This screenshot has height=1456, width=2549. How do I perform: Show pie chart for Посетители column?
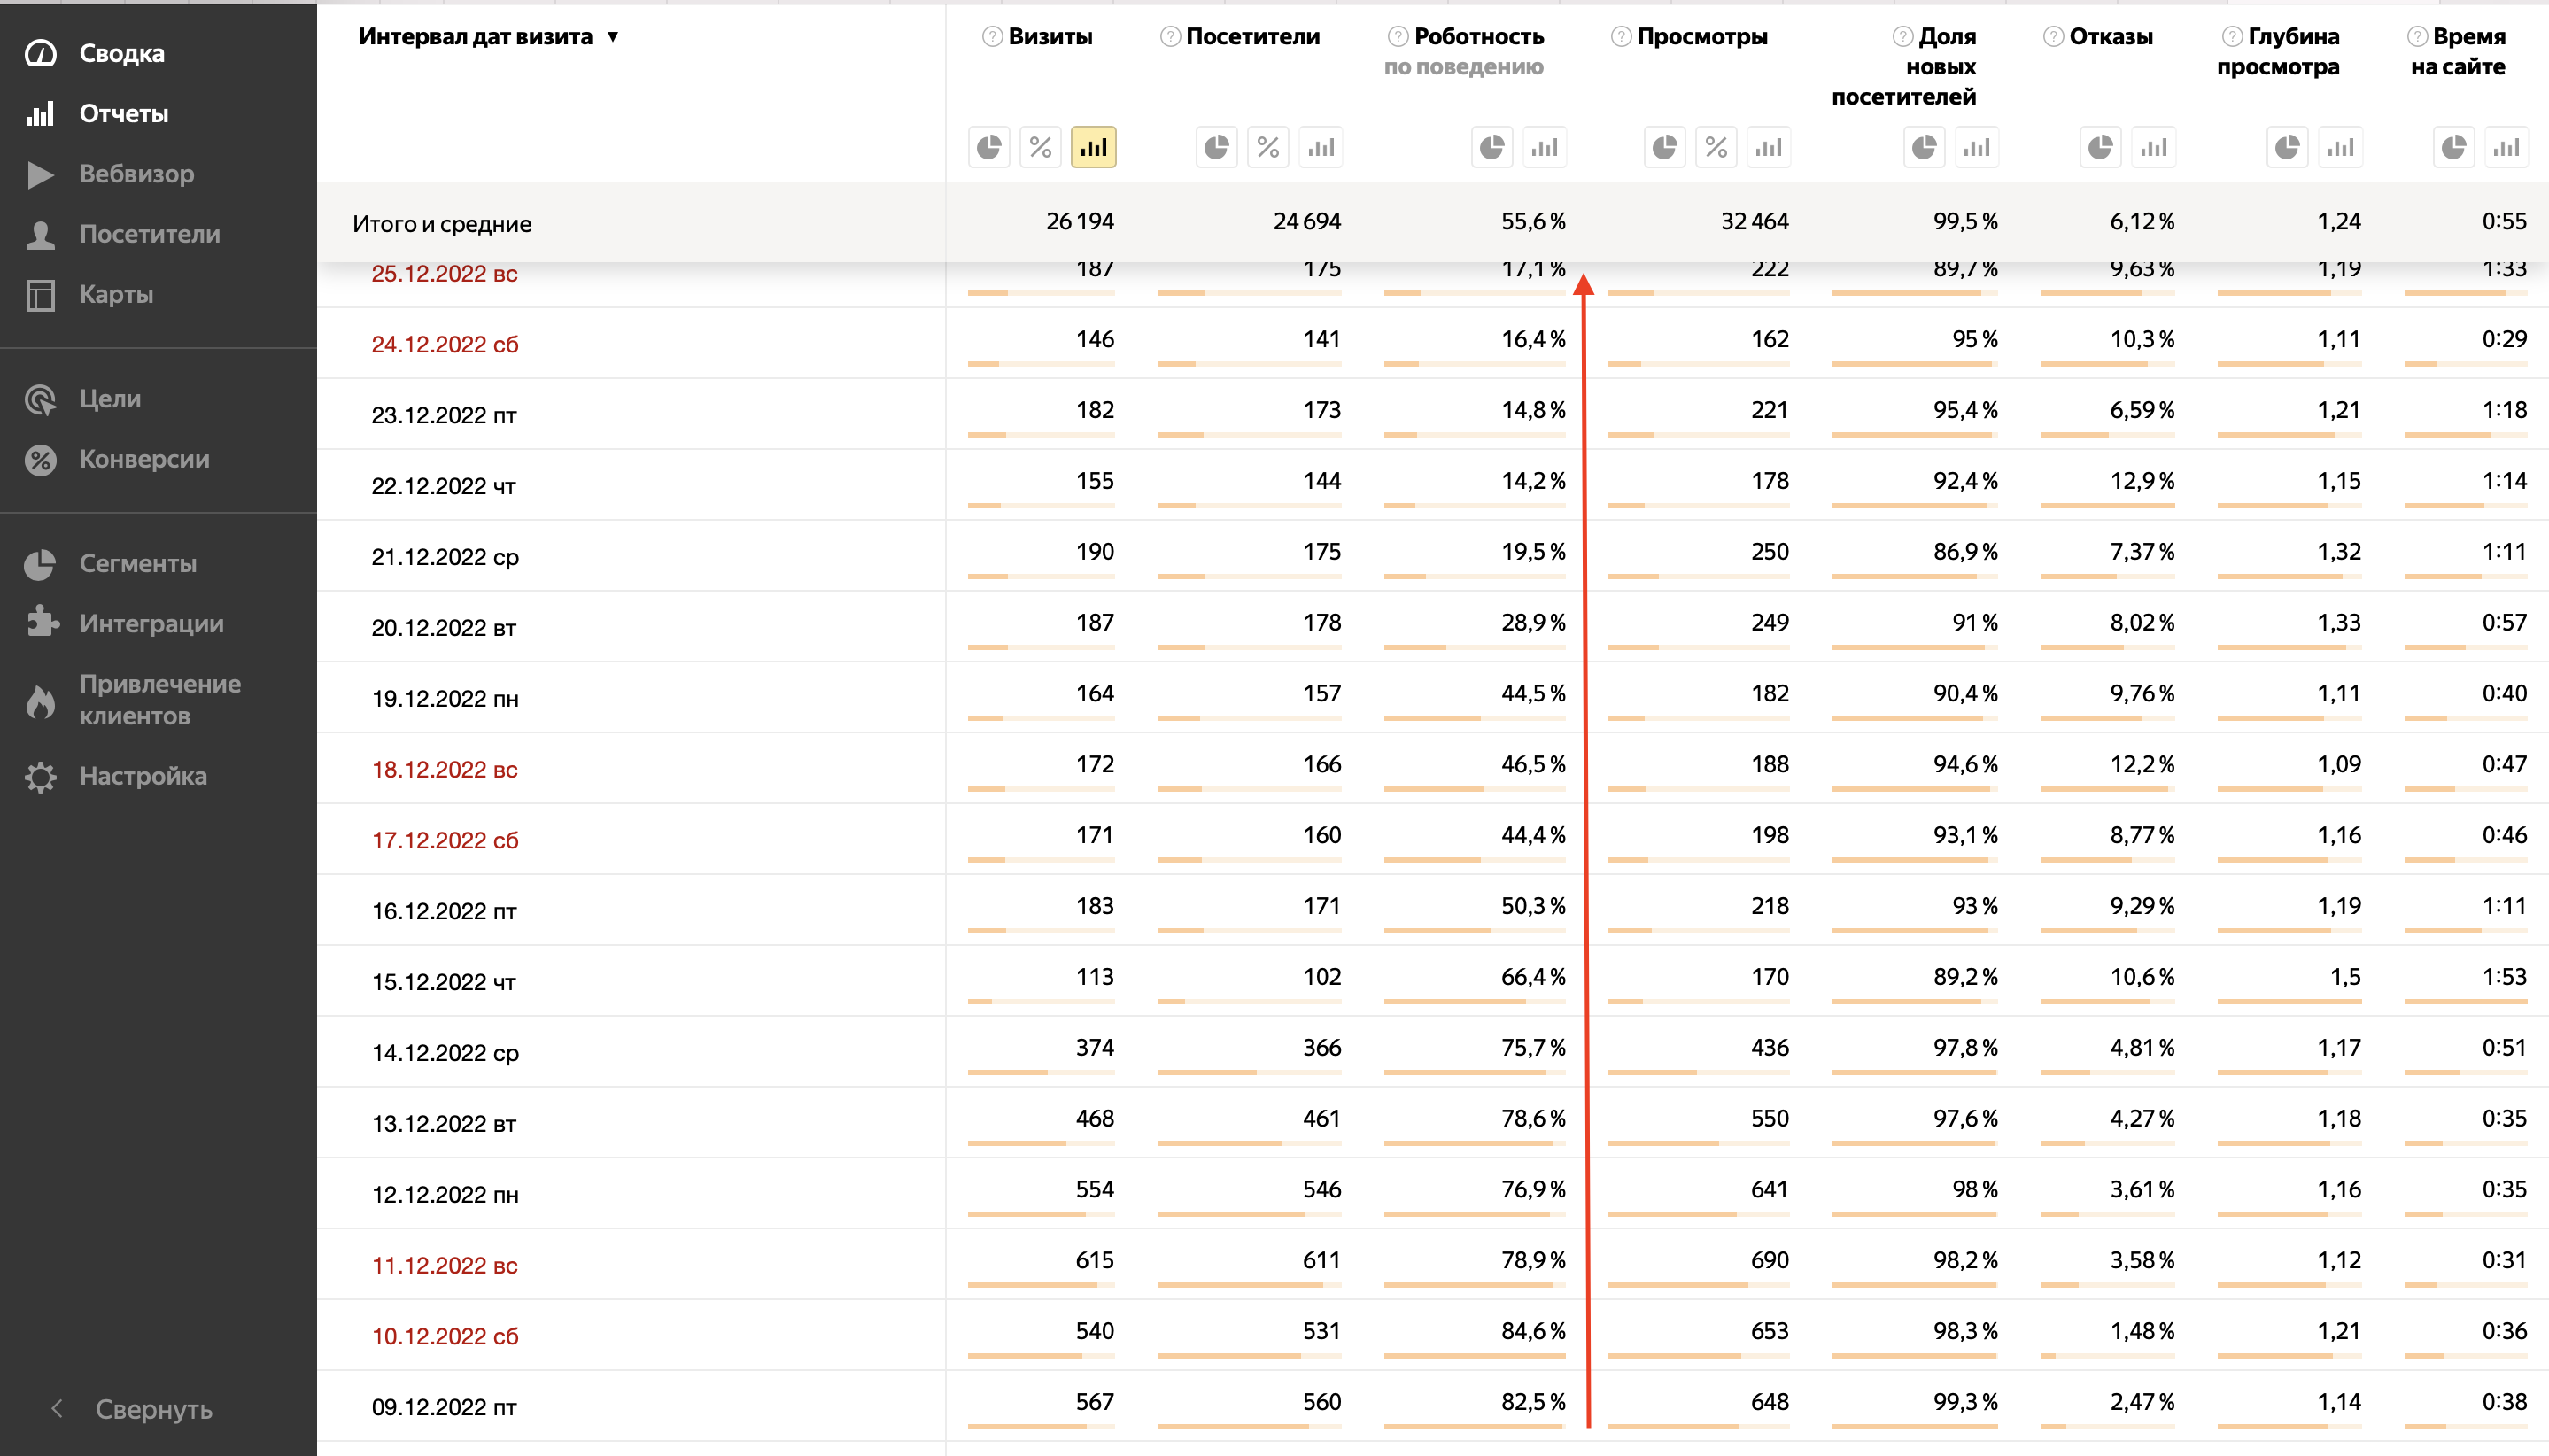point(1216,148)
